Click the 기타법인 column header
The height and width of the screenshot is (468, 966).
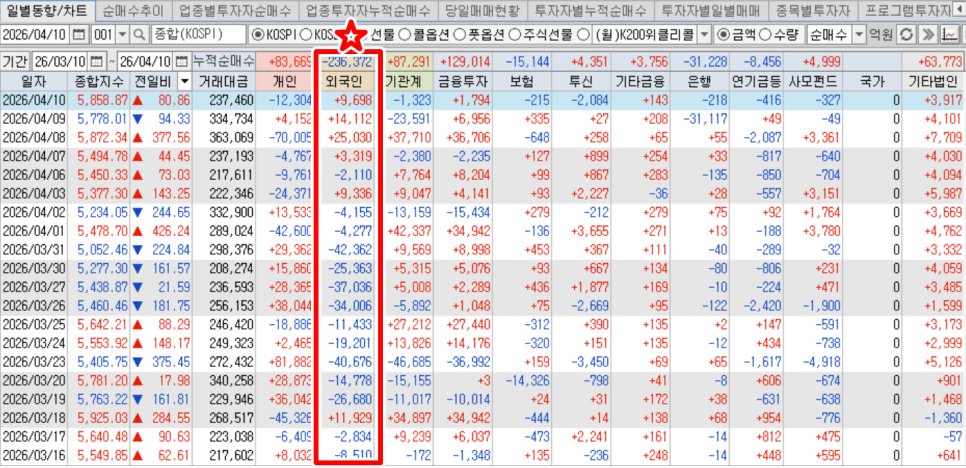point(933,81)
